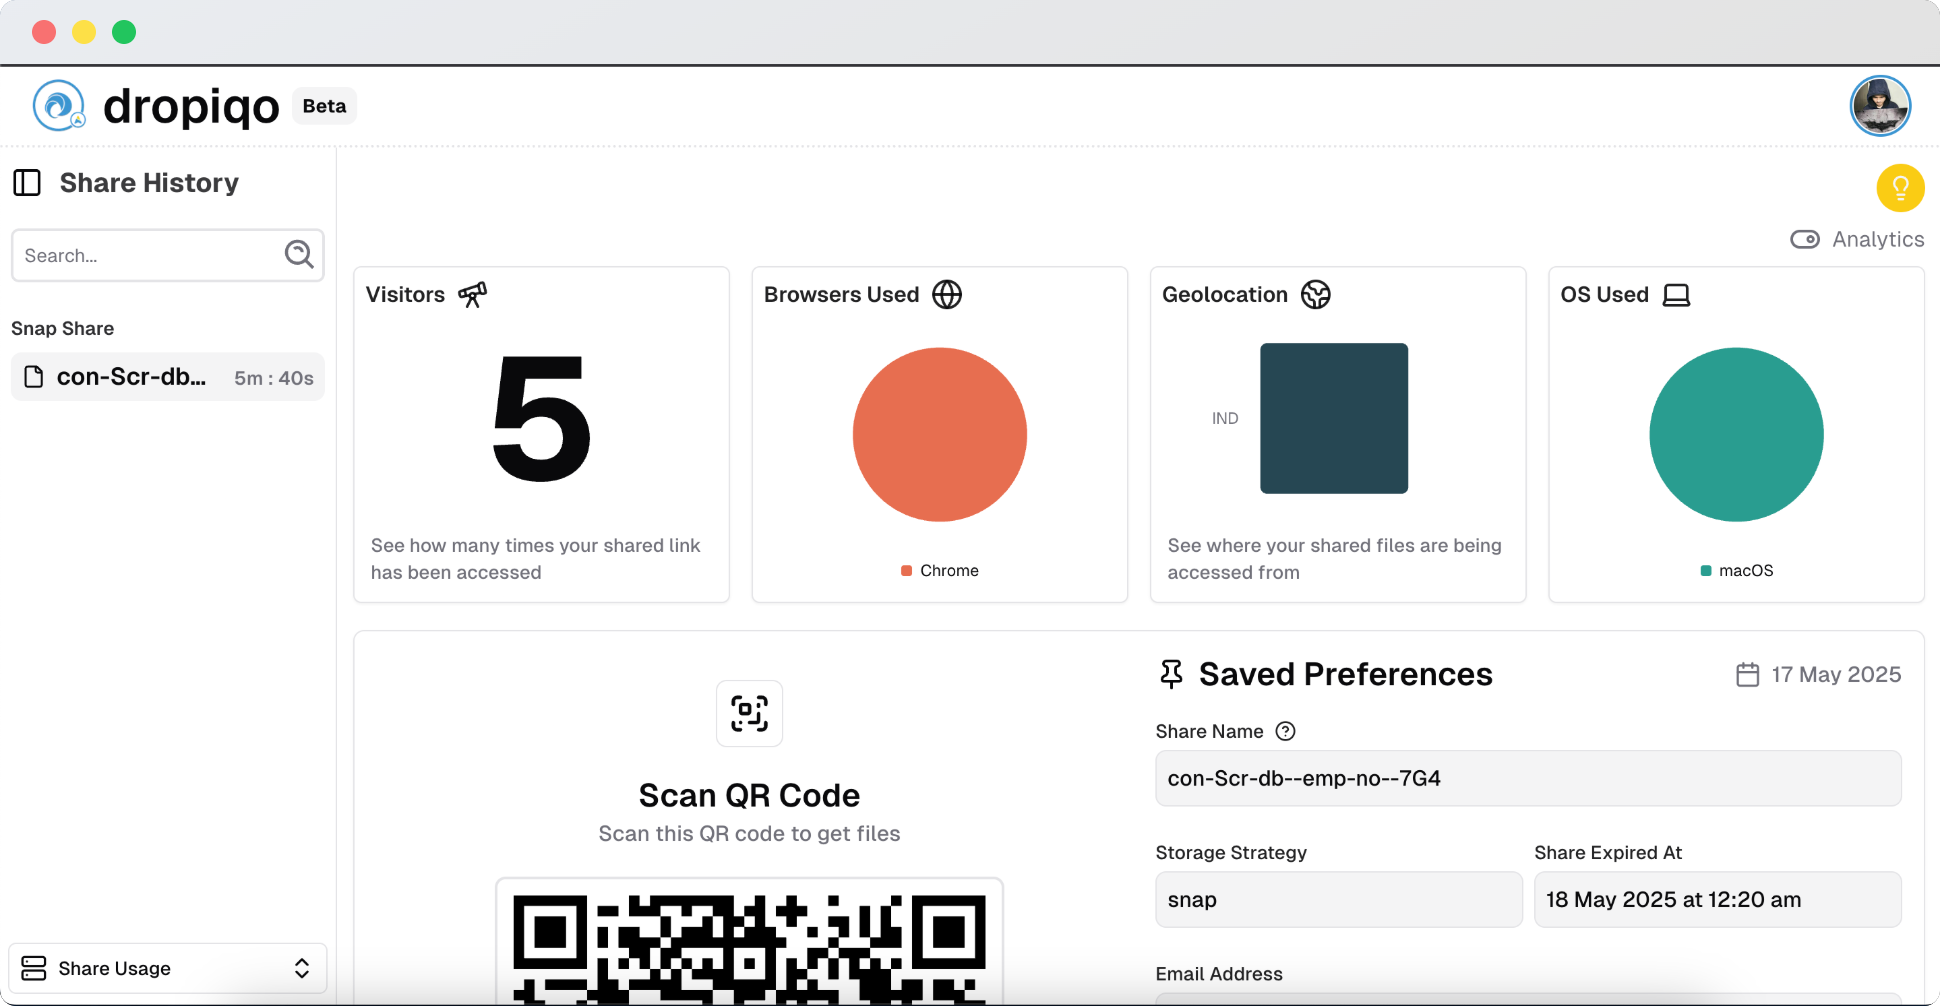Click the calendar icon next to 17 May 2025

coord(1747,675)
